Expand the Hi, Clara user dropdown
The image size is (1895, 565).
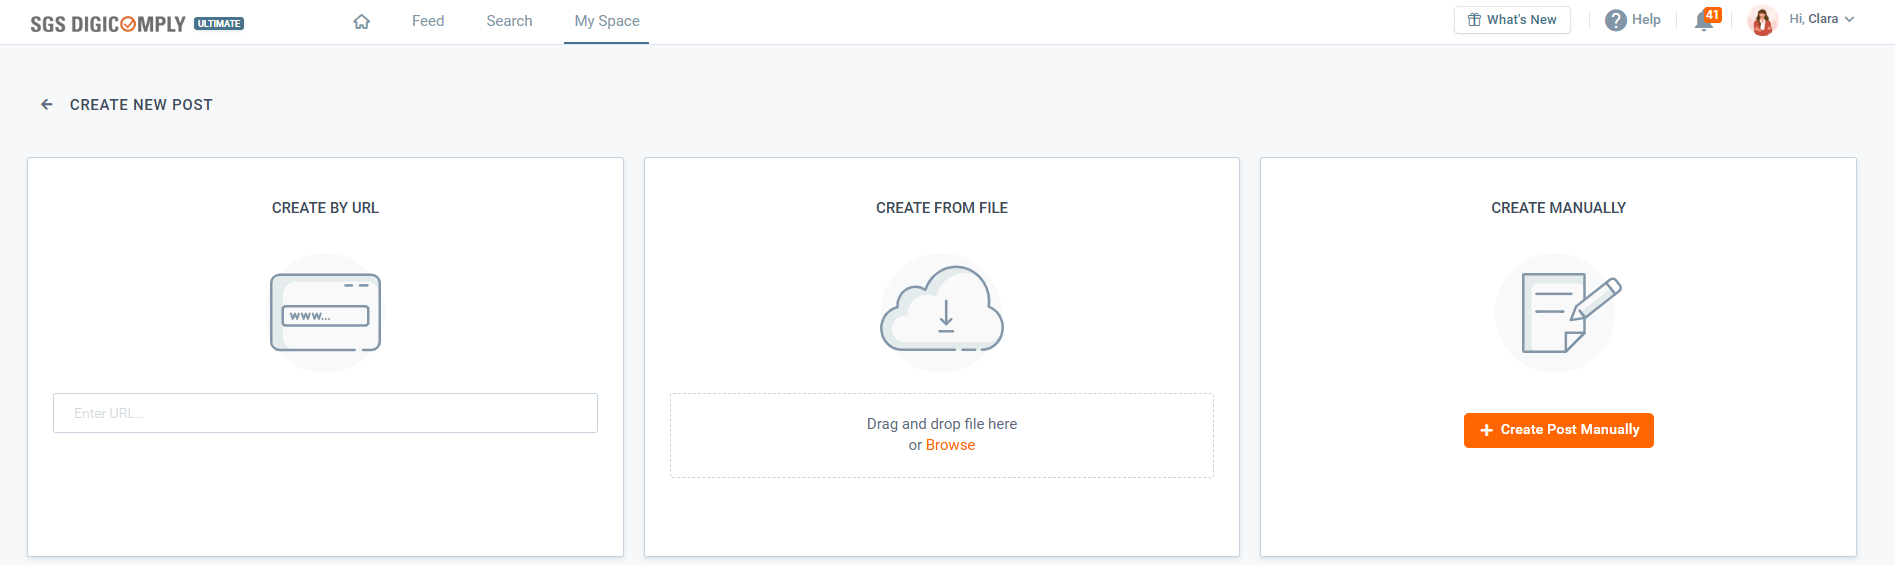coord(1849,19)
